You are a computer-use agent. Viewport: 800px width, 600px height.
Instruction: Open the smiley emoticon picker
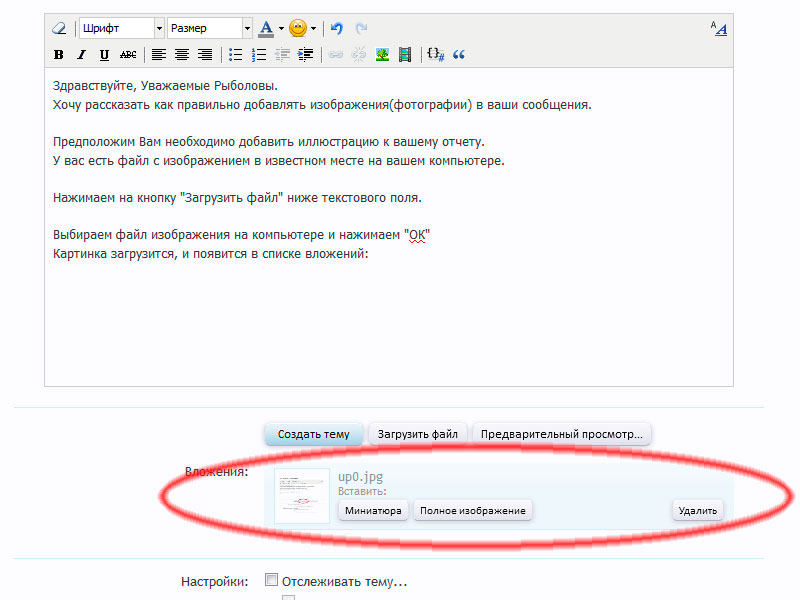click(x=297, y=28)
